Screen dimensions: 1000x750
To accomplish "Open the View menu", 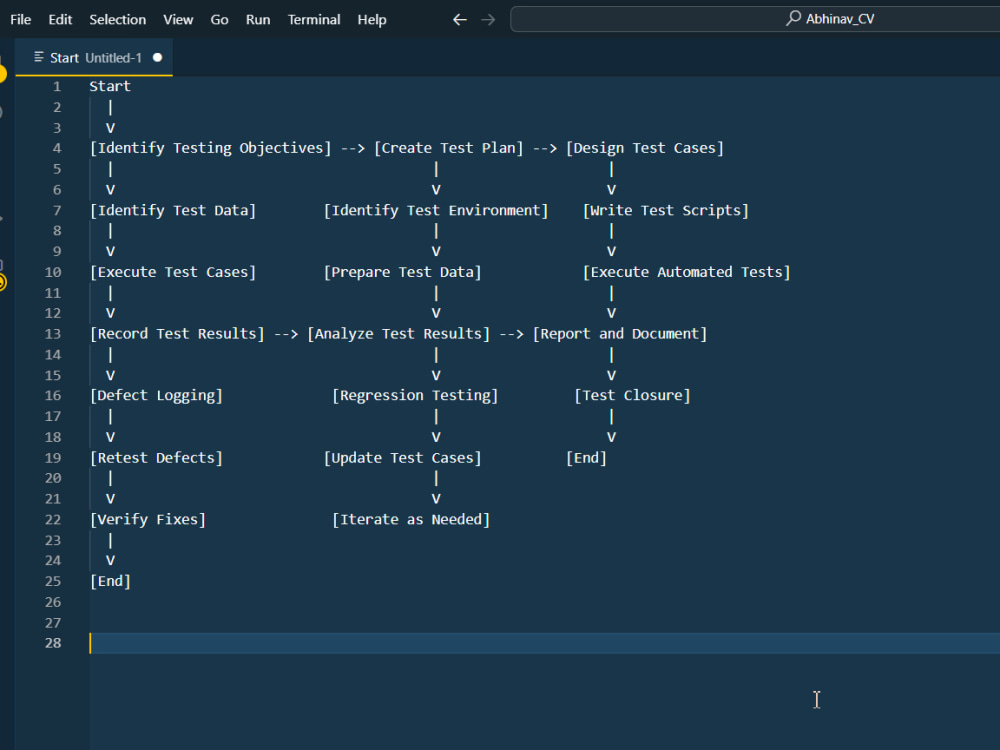I will [178, 20].
